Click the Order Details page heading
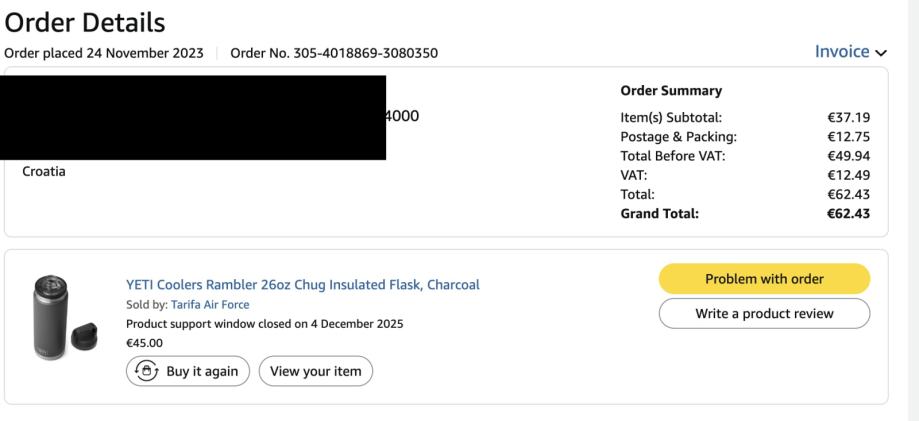Viewport: 919px width, 421px height. (85, 21)
